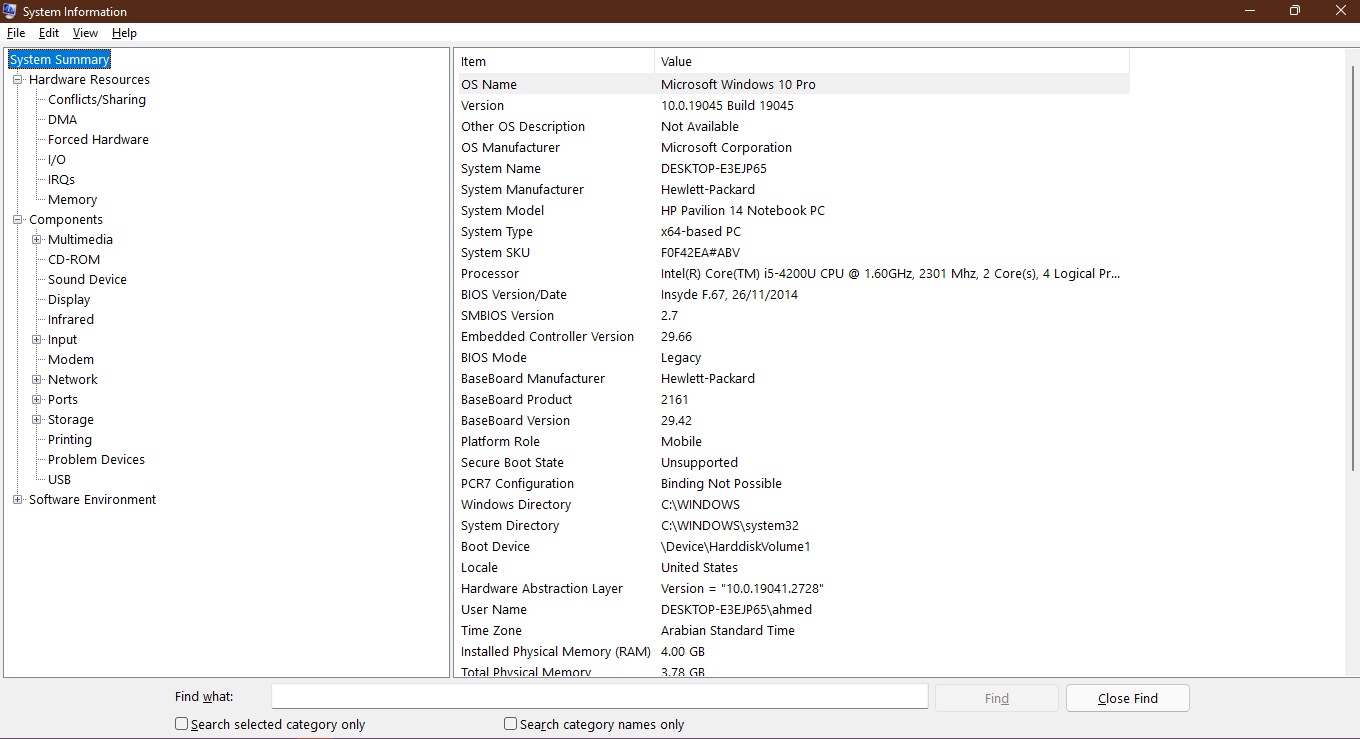
Task: Select USB in the tree
Action: tap(59, 480)
